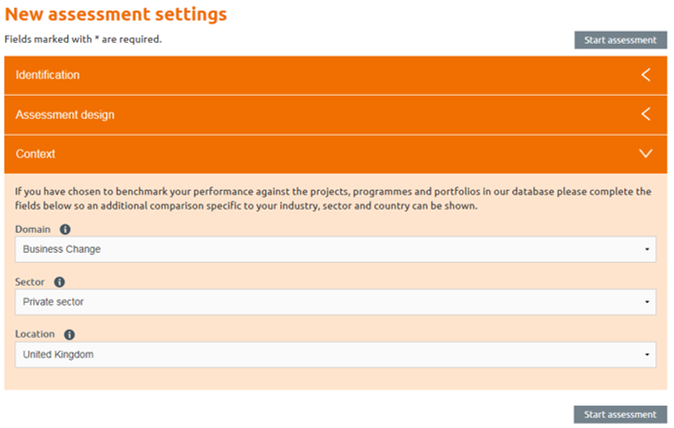
Task: Click the New assessment settings heading
Action: pos(116,14)
